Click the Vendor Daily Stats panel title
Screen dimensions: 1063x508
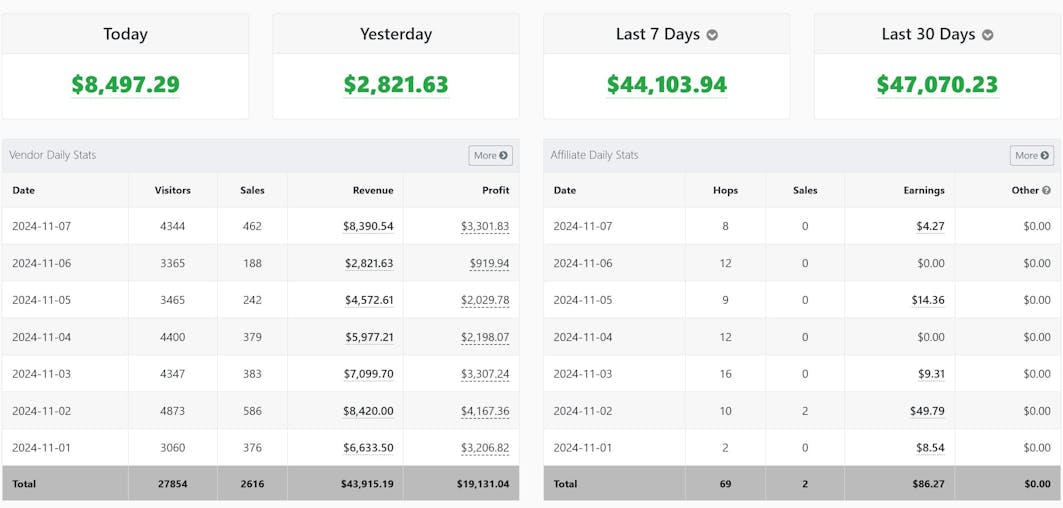click(53, 155)
